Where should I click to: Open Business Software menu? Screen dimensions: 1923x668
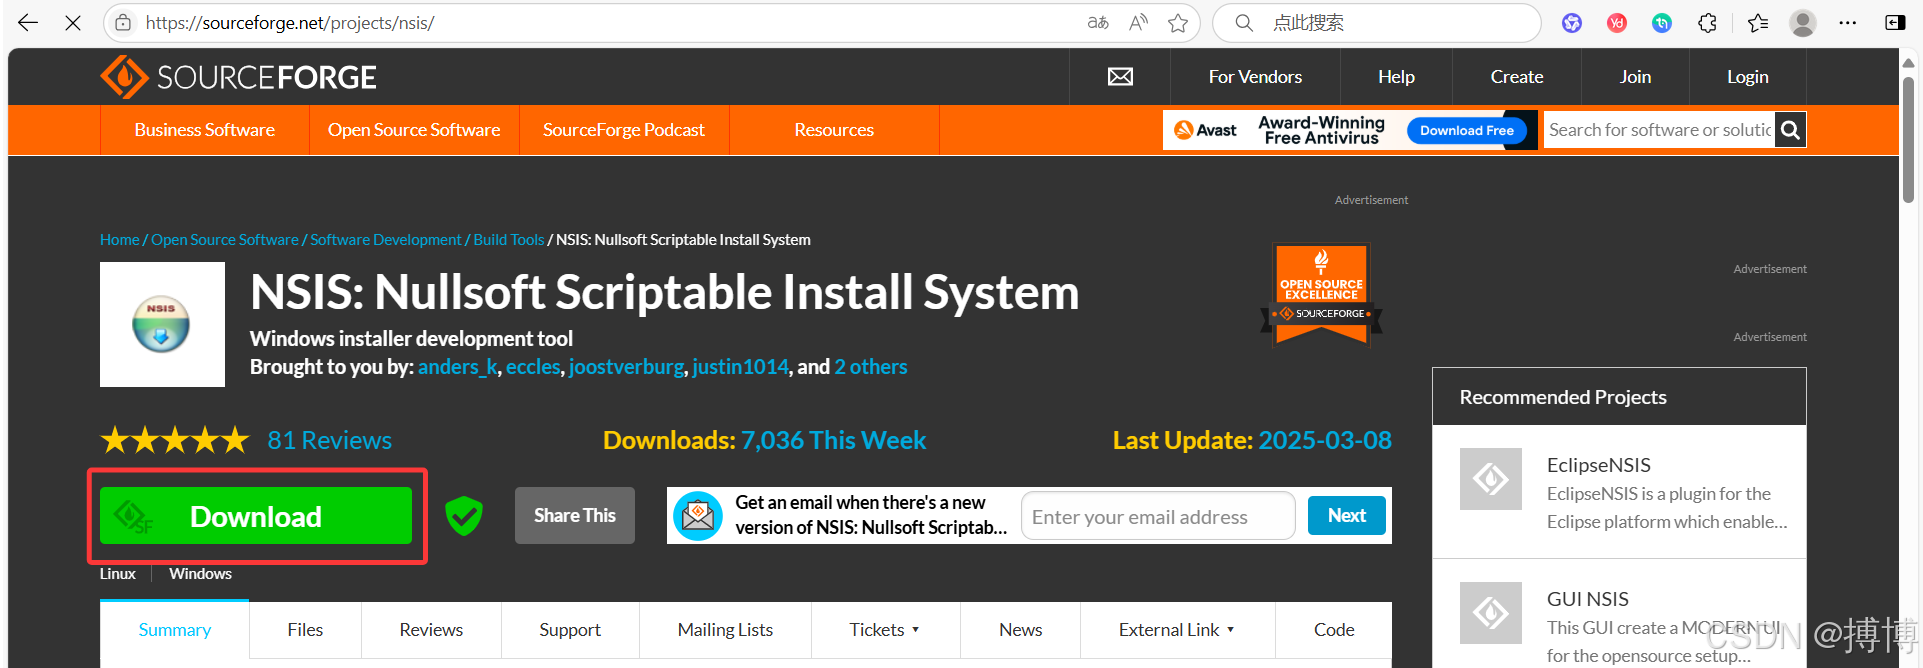(x=205, y=130)
